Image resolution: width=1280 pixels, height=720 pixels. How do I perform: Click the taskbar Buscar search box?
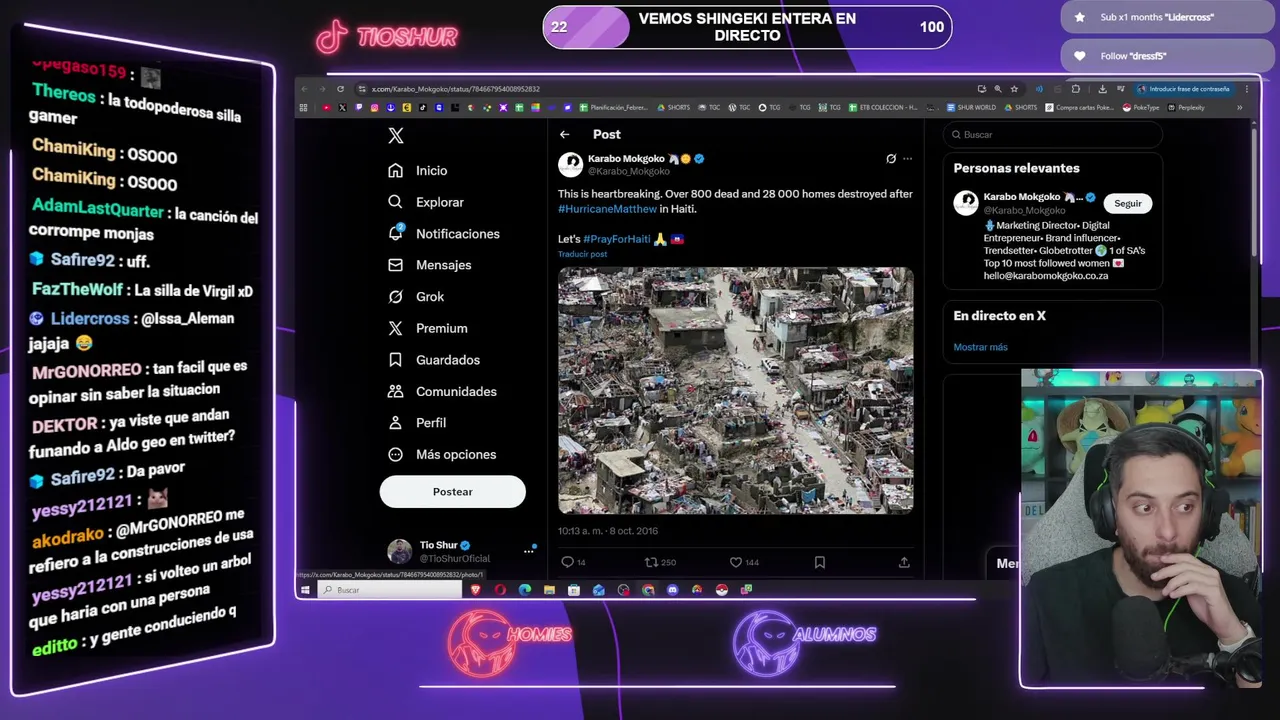[x=389, y=590]
